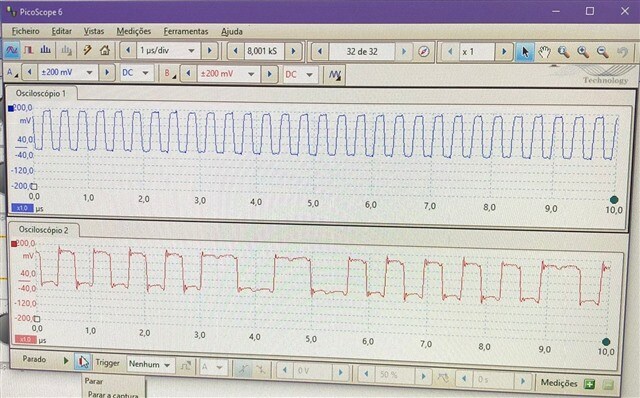Click the auto setup lightning icon
The image size is (640, 398).
[87, 51]
